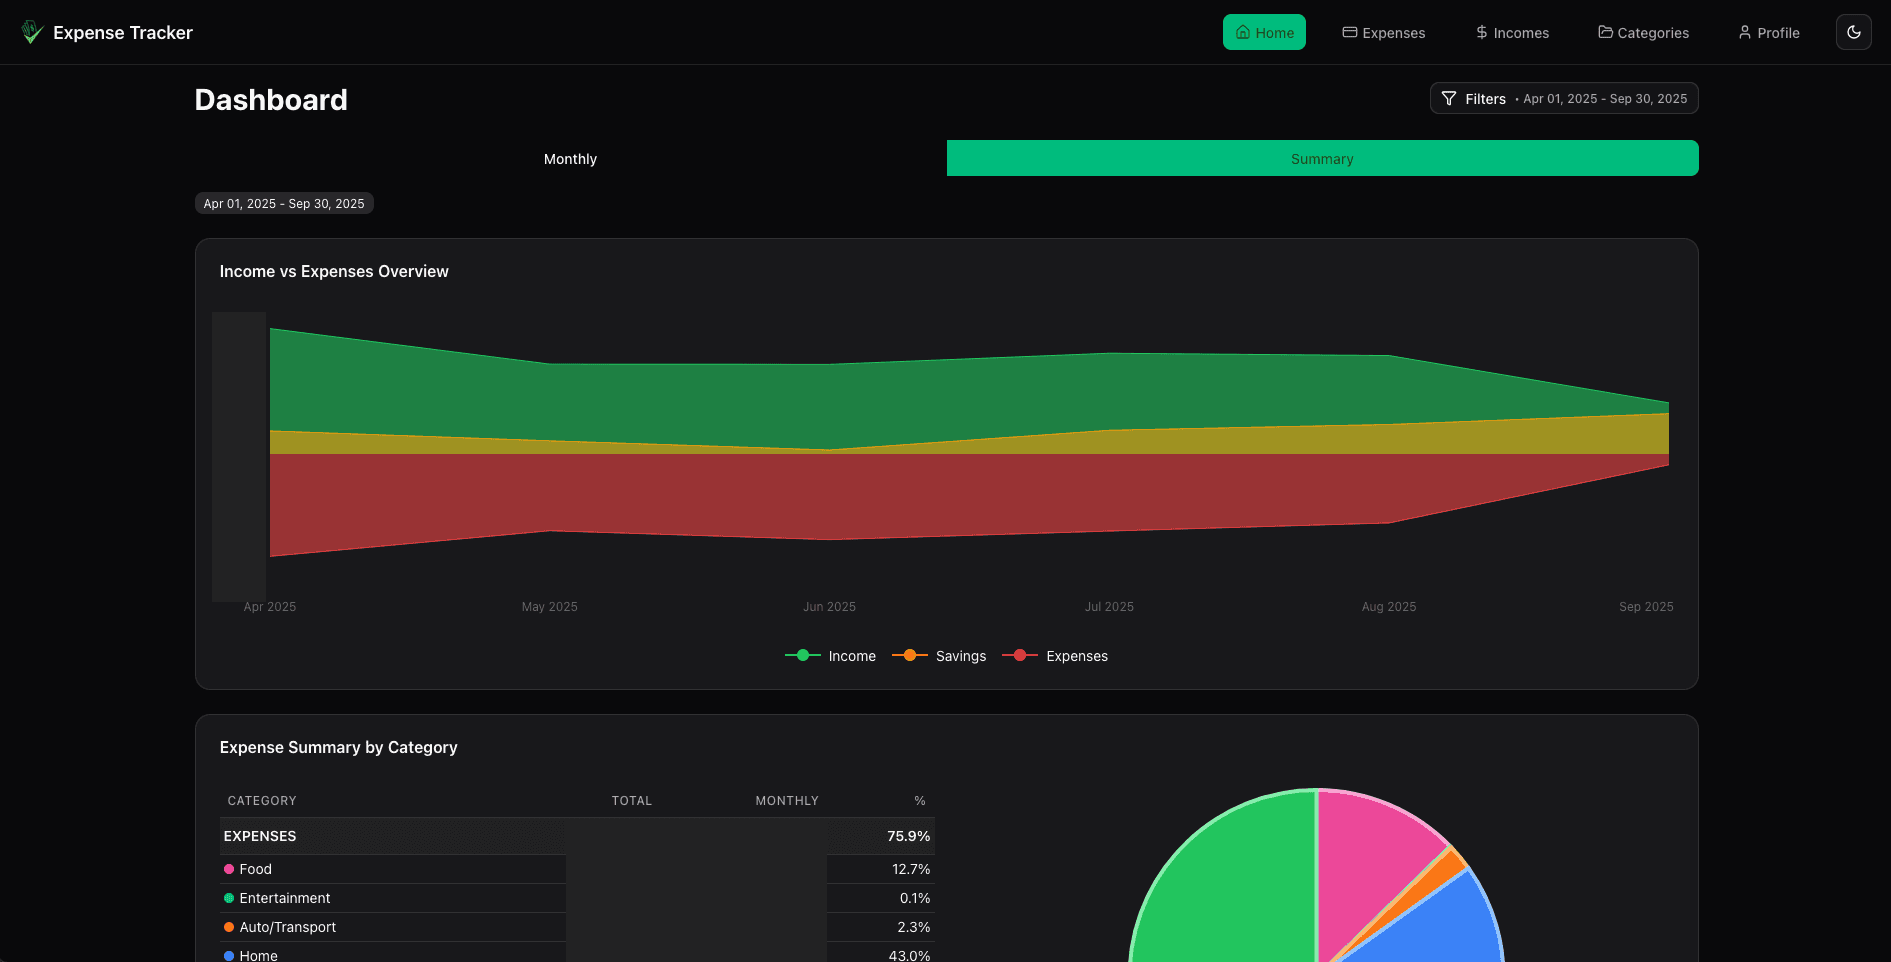Viewport: 1891px width, 962px height.
Task: Click the Apr 01 - Sep 30 date badge
Action: coord(284,203)
